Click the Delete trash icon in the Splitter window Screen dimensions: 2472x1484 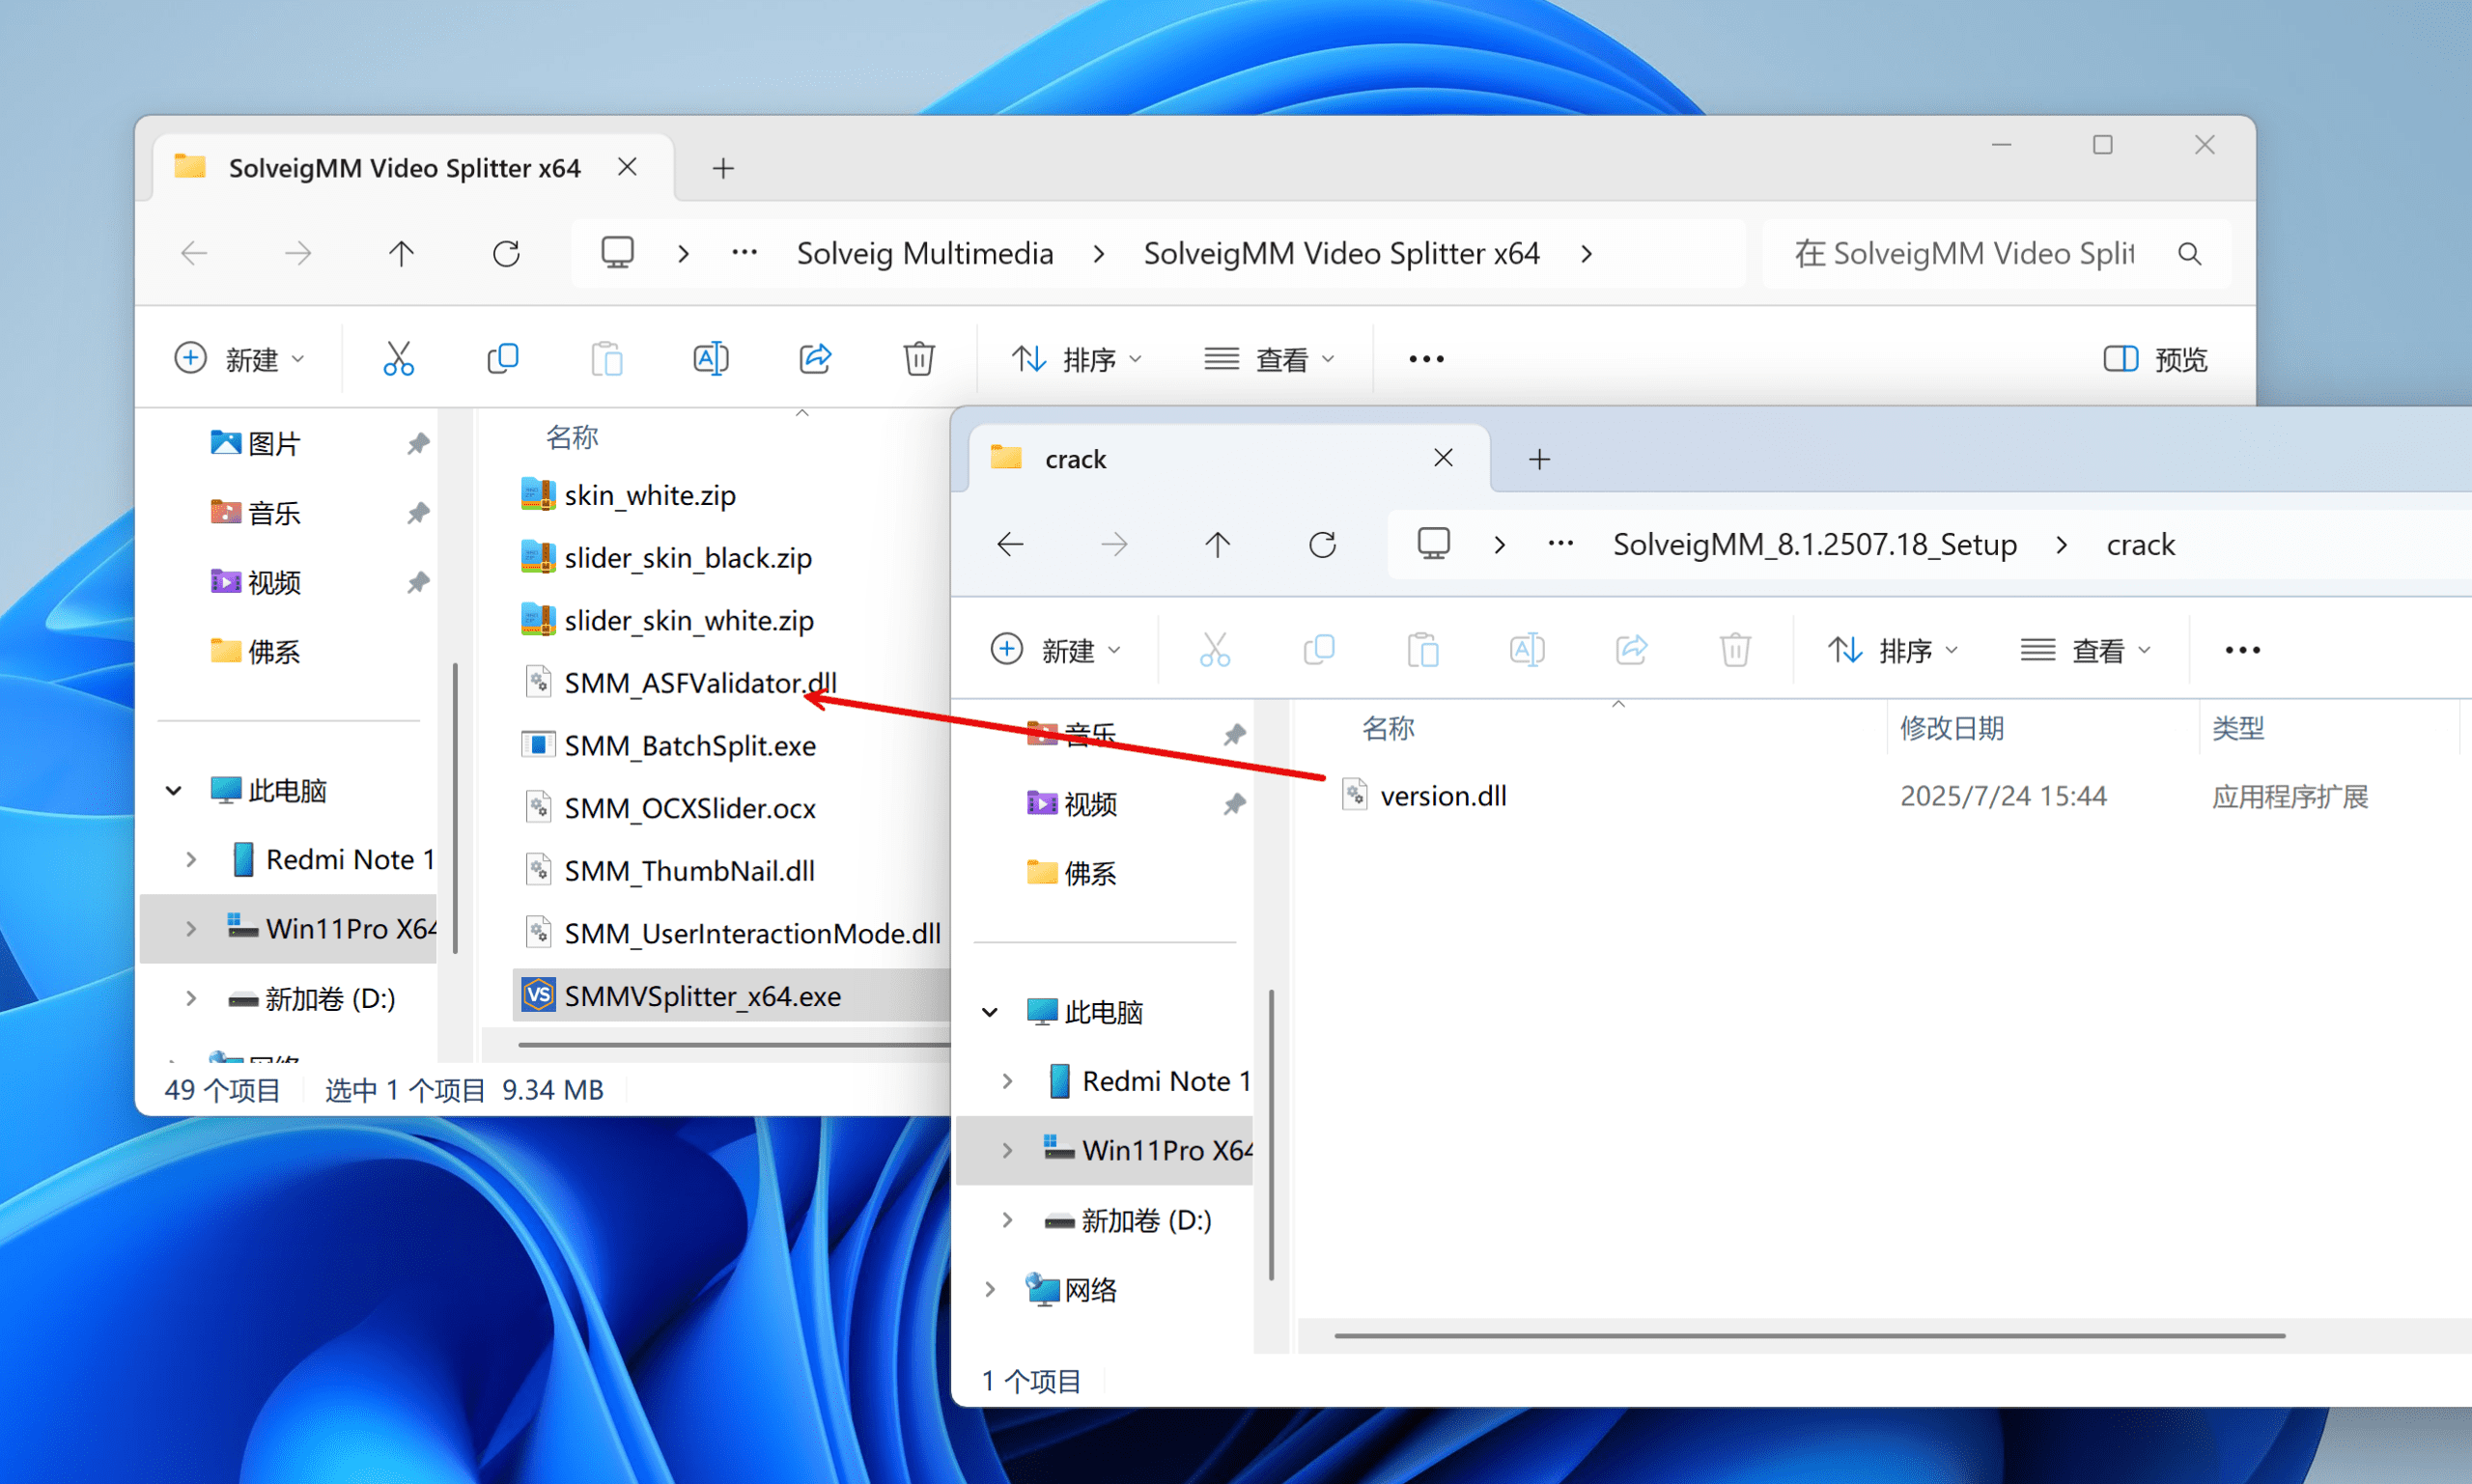coord(918,358)
